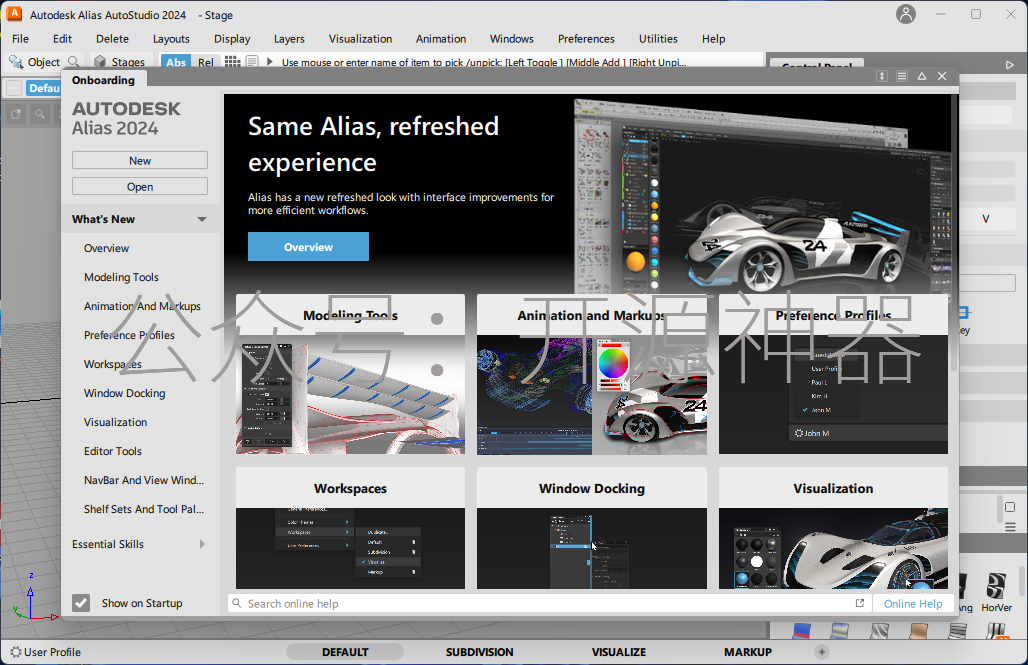This screenshot has width=1028, height=665.
Task: Open the external link icon in help search
Action: 860,603
